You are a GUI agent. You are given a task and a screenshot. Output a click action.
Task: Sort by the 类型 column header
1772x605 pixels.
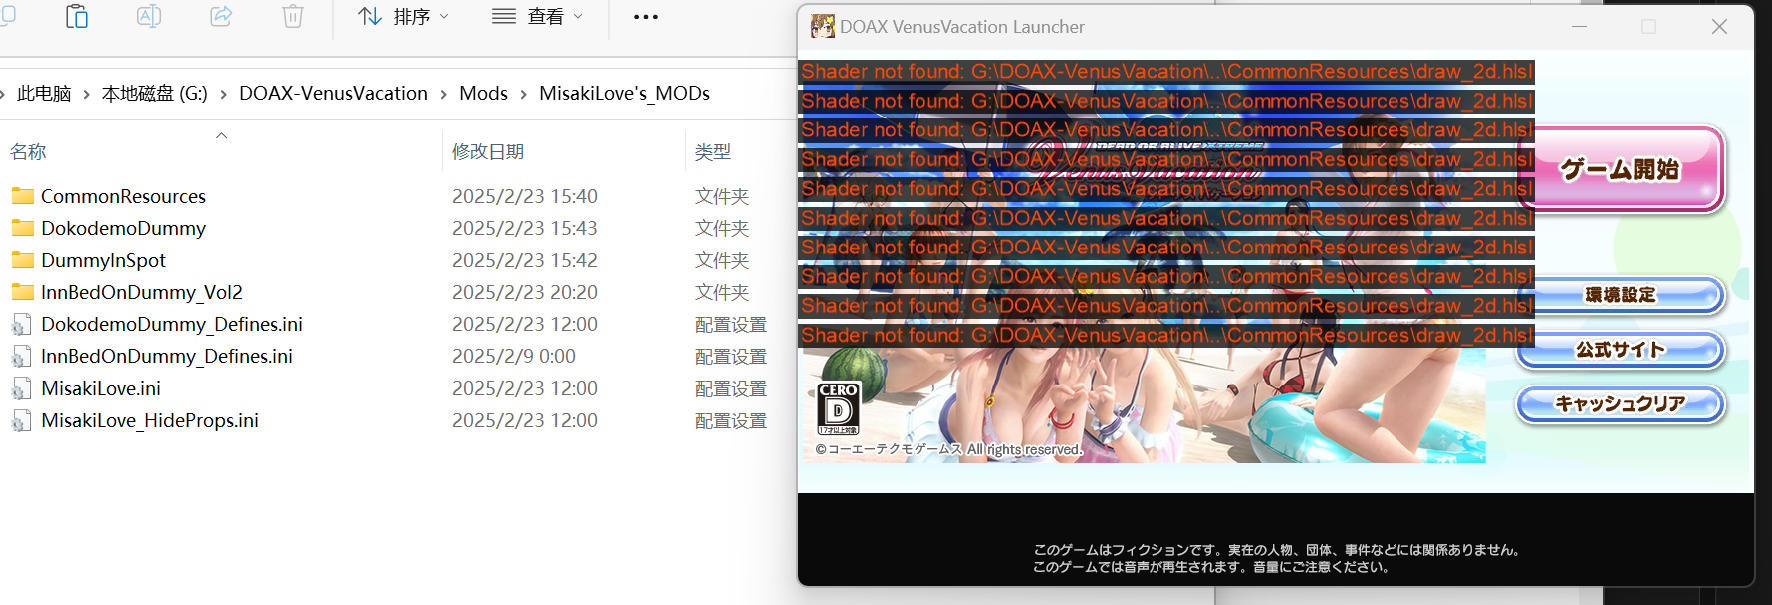[713, 152]
